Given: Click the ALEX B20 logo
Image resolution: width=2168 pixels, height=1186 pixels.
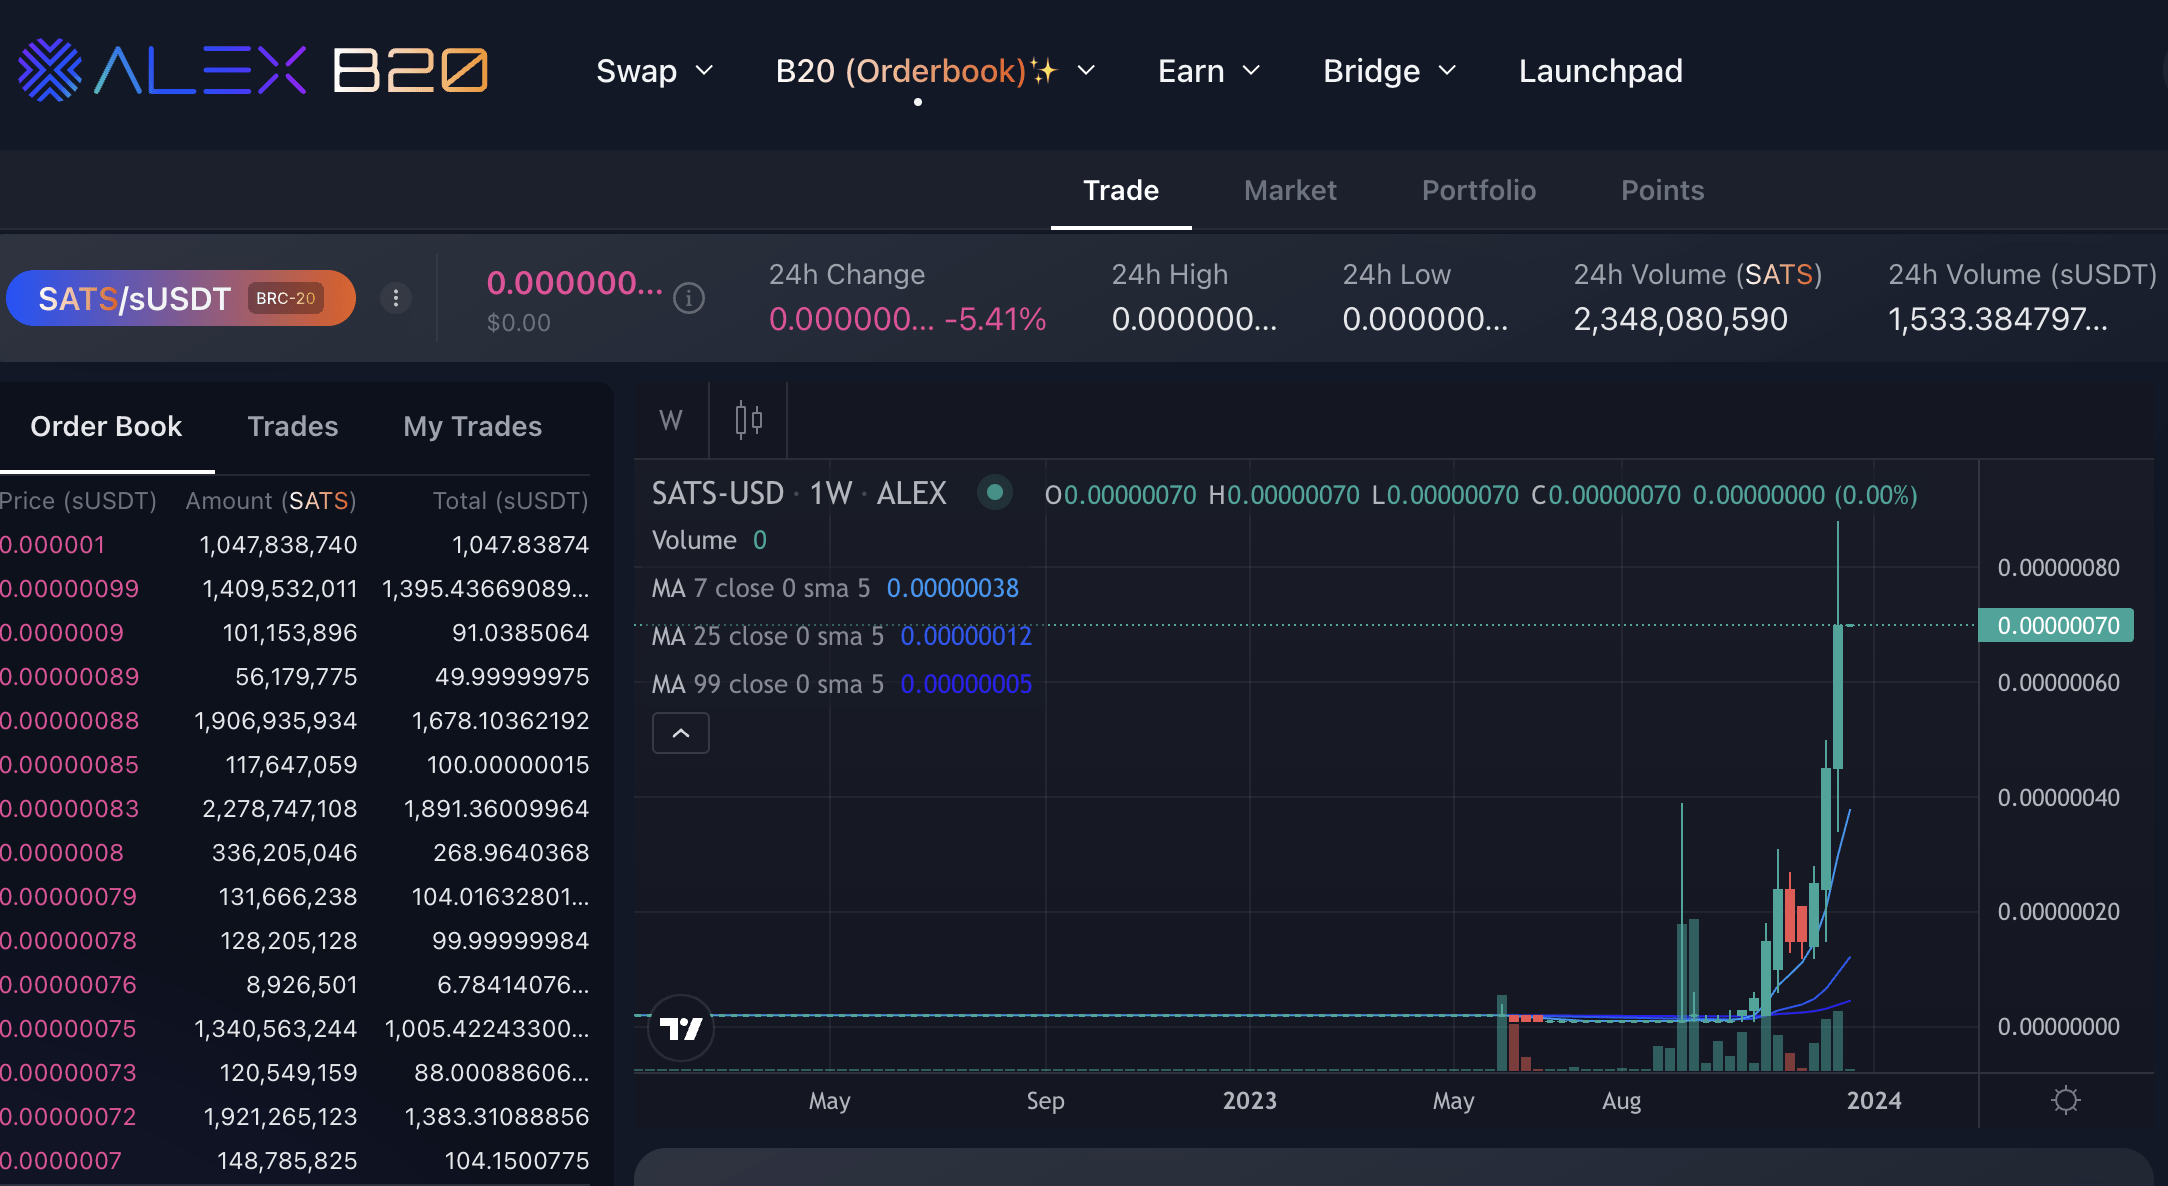Looking at the screenshot, I should click(253, 71).
